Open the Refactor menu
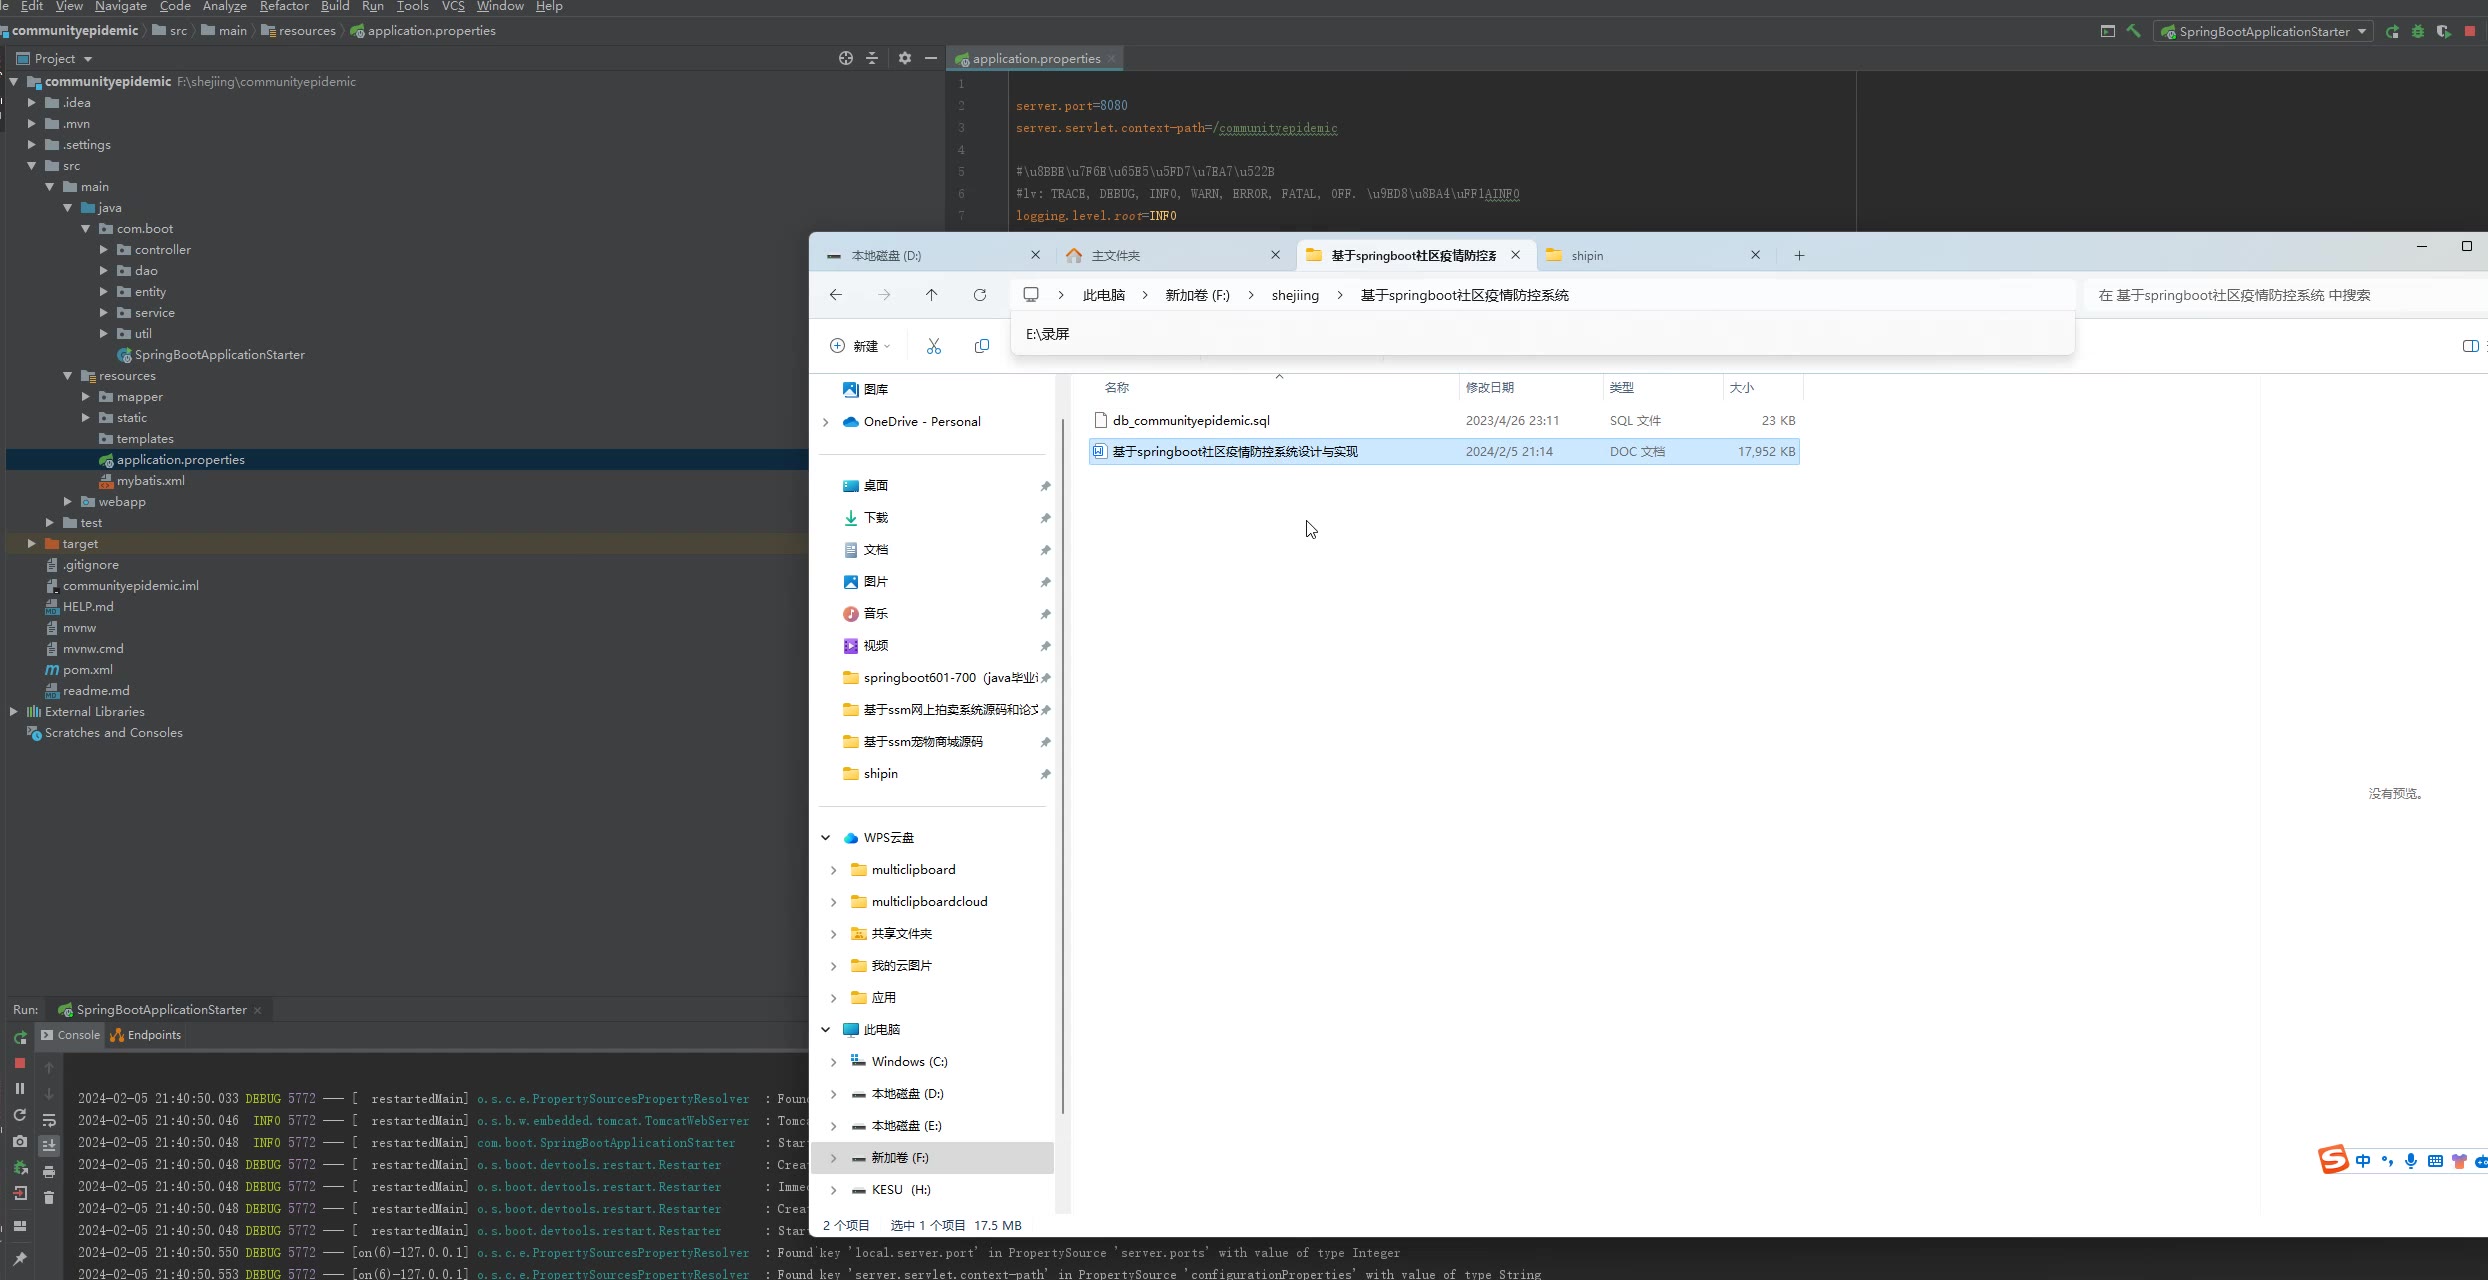Image resolution: width=2488 pixels, height=1280 pixels. tap(284, 6)
